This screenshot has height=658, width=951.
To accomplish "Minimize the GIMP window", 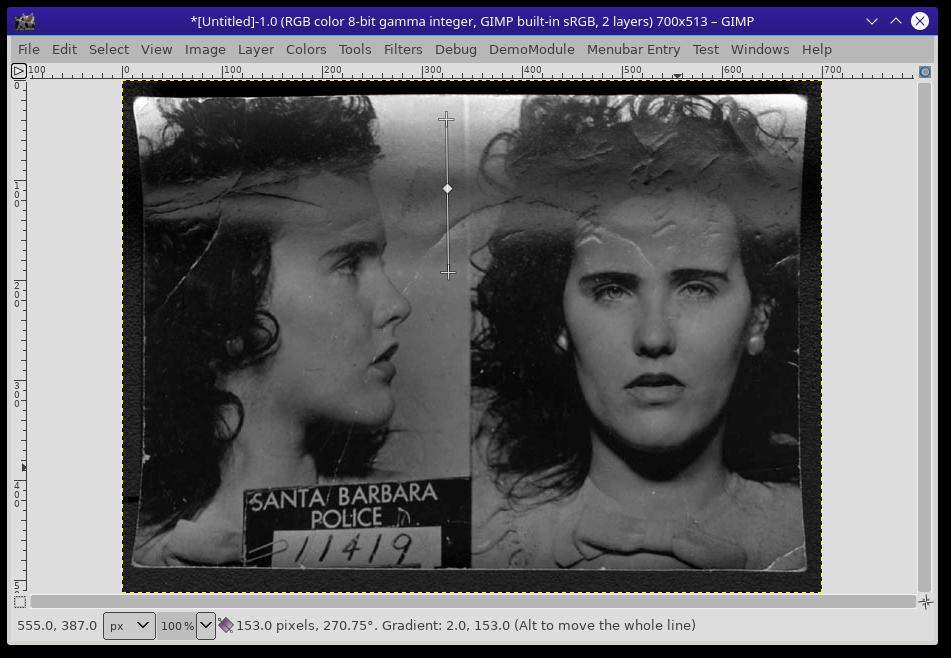I will coord(872,21).
